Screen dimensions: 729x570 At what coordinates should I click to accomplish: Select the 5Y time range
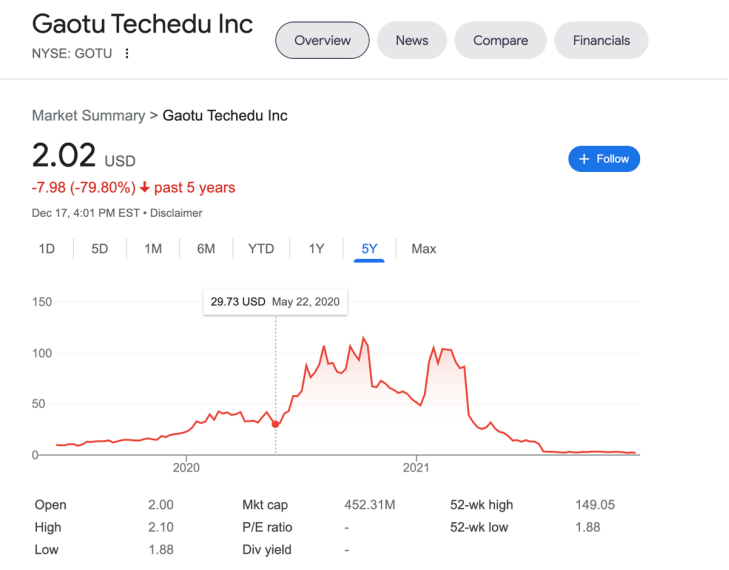click(369, 249)
